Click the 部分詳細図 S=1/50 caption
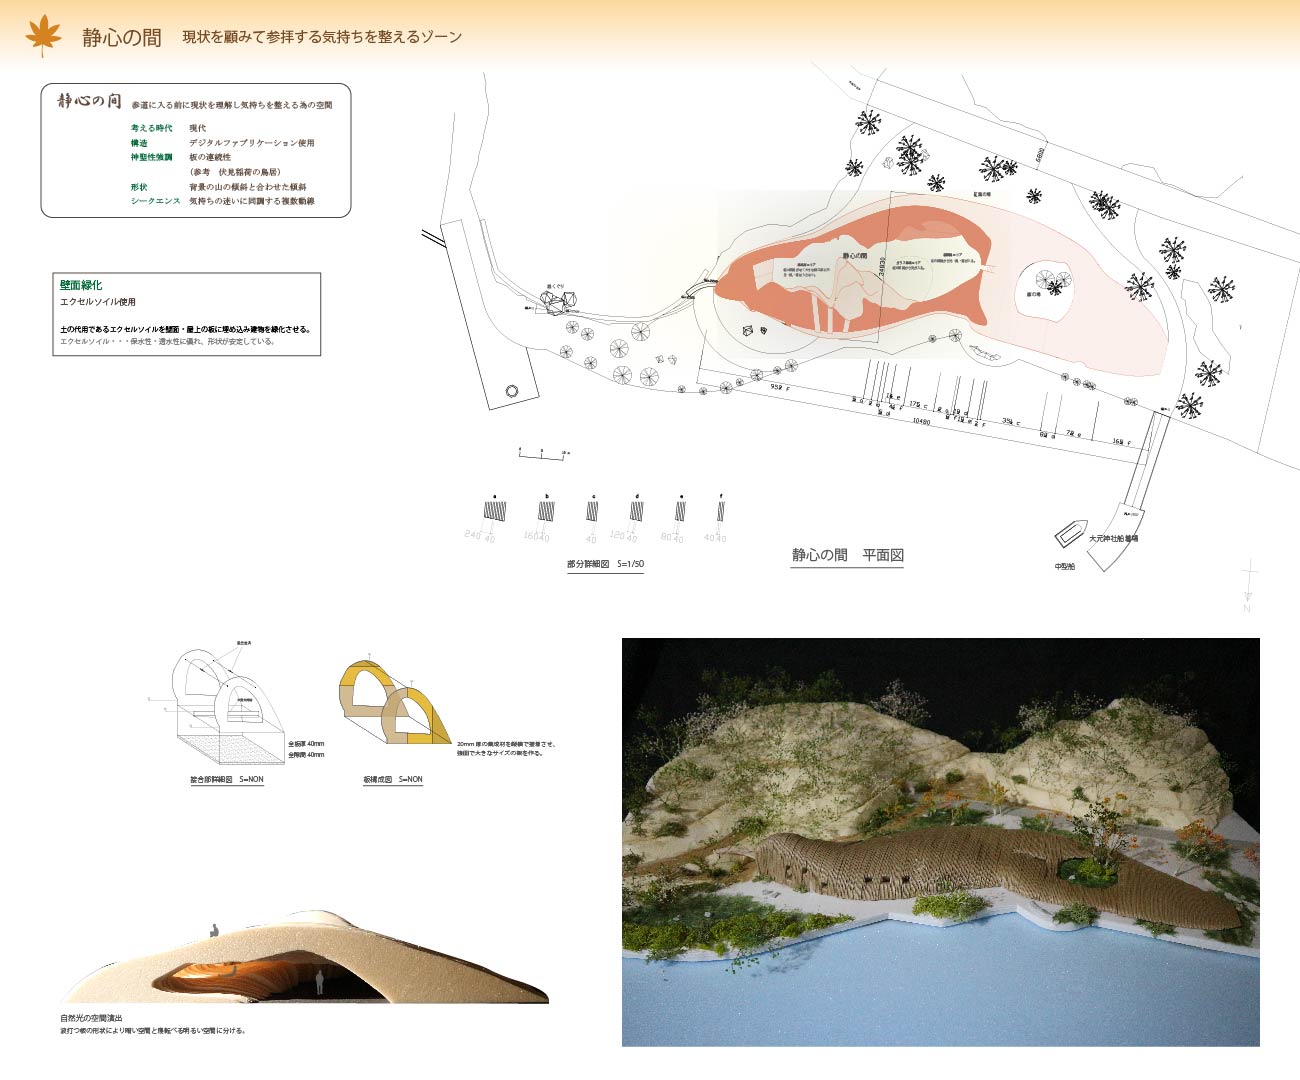 click(x=605, y=564)
